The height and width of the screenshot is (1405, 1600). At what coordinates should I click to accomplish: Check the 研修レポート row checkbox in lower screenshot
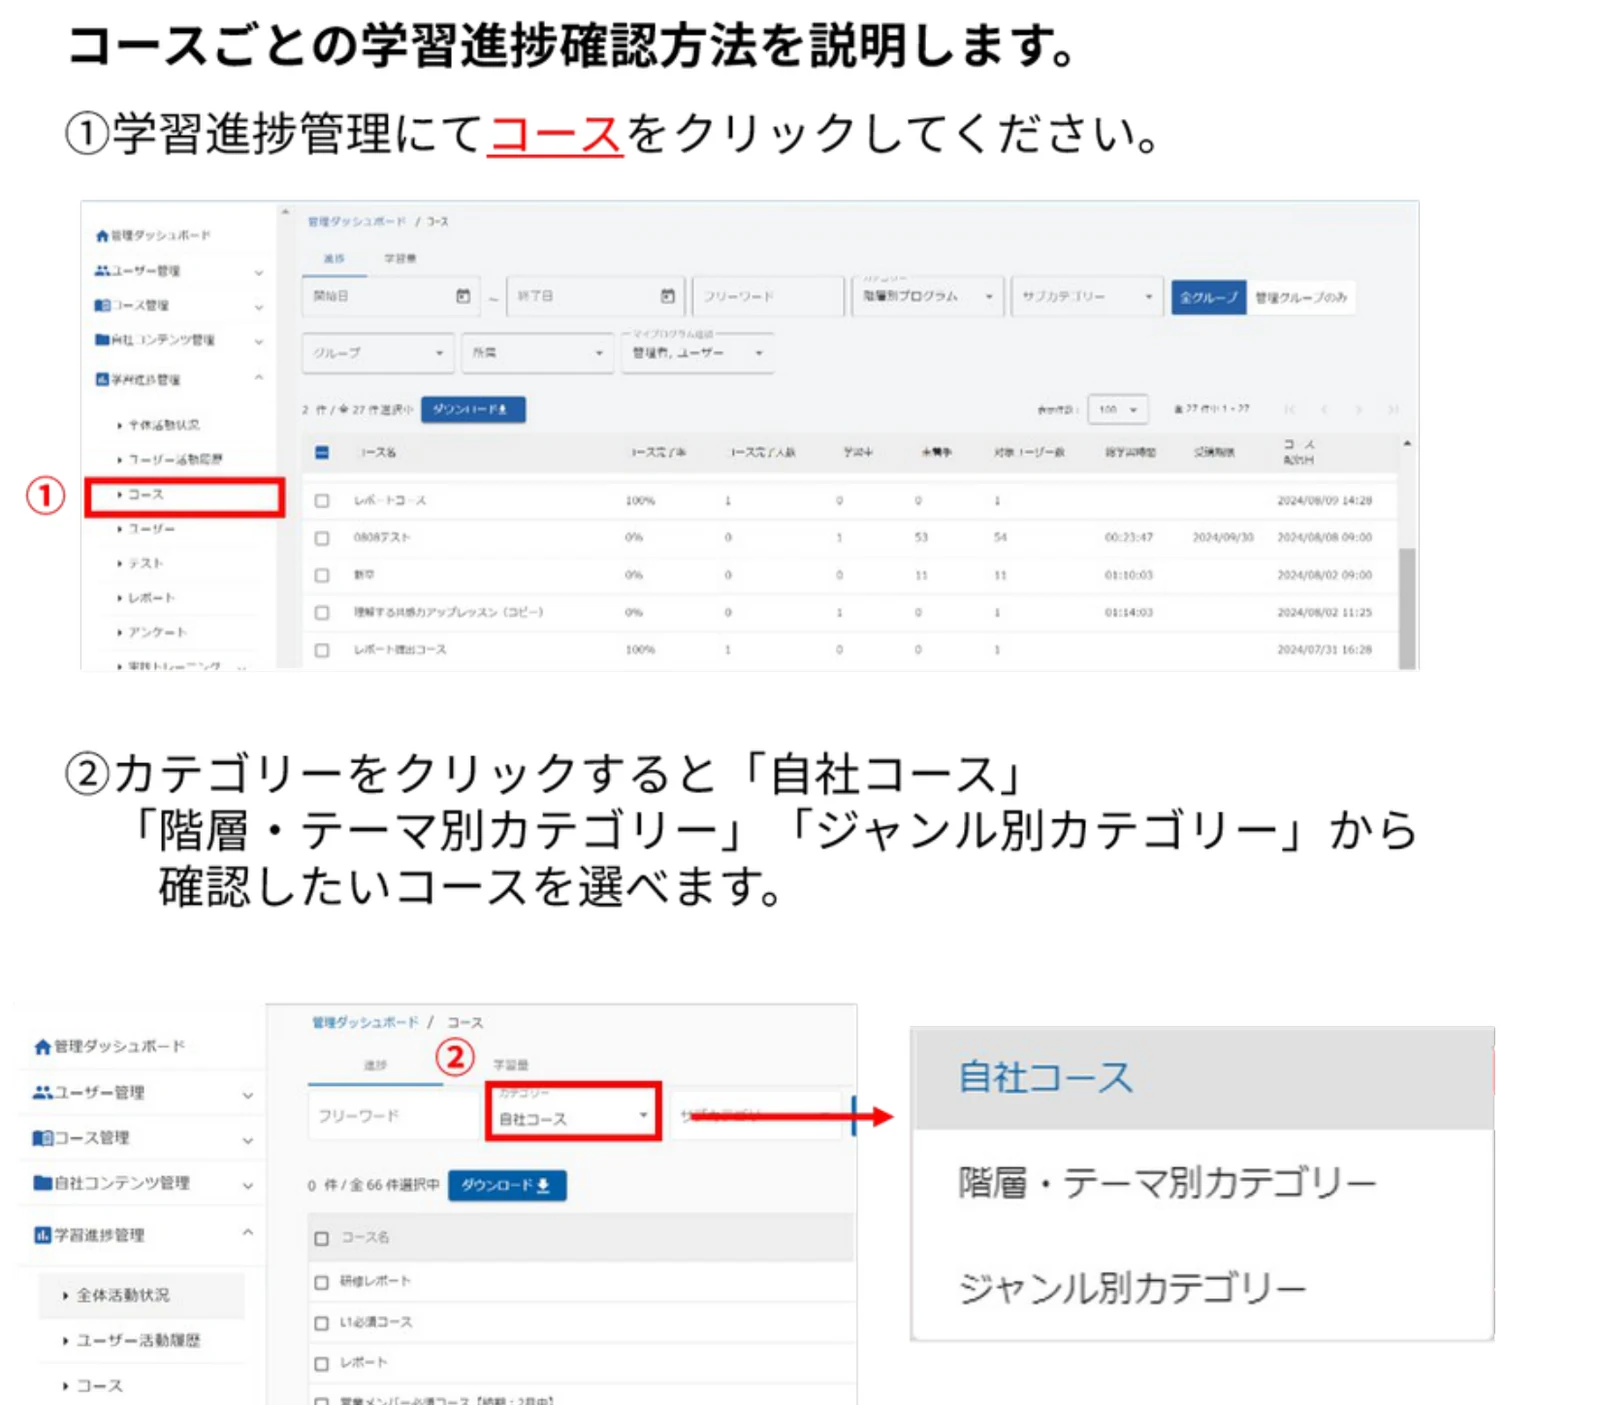pos(321,1282)
